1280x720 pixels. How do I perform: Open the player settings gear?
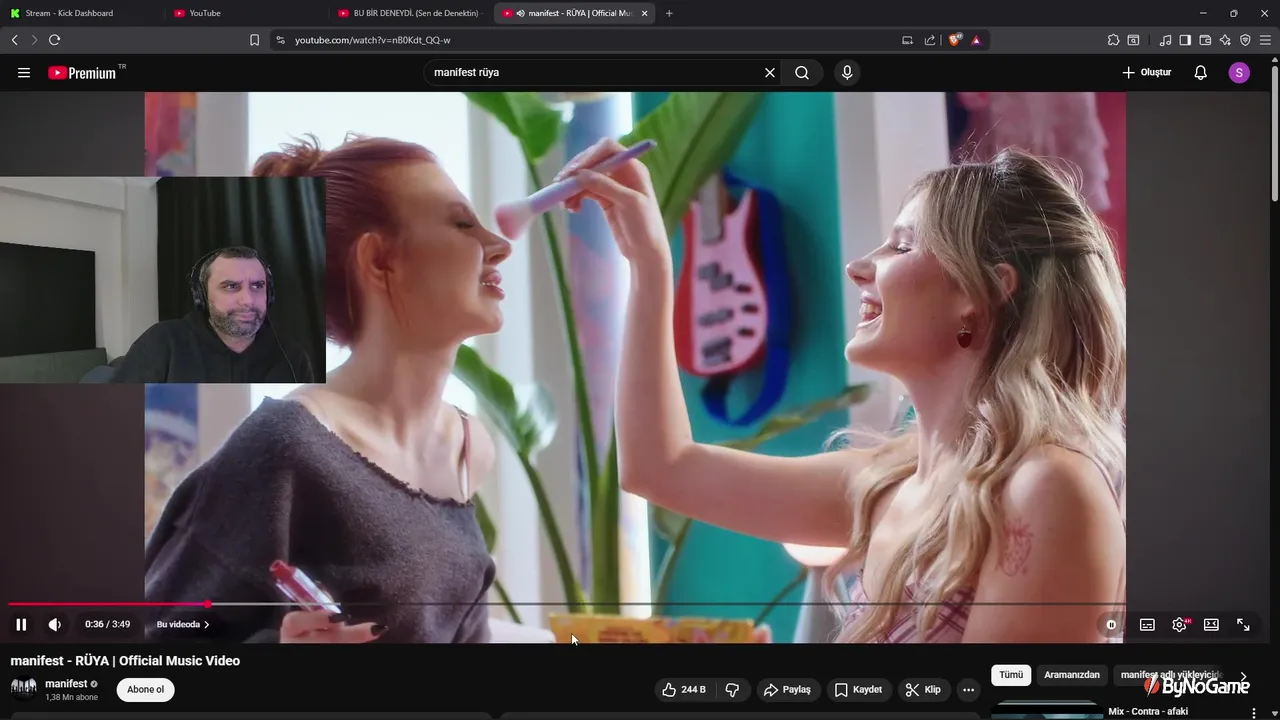coord(1180,625)
